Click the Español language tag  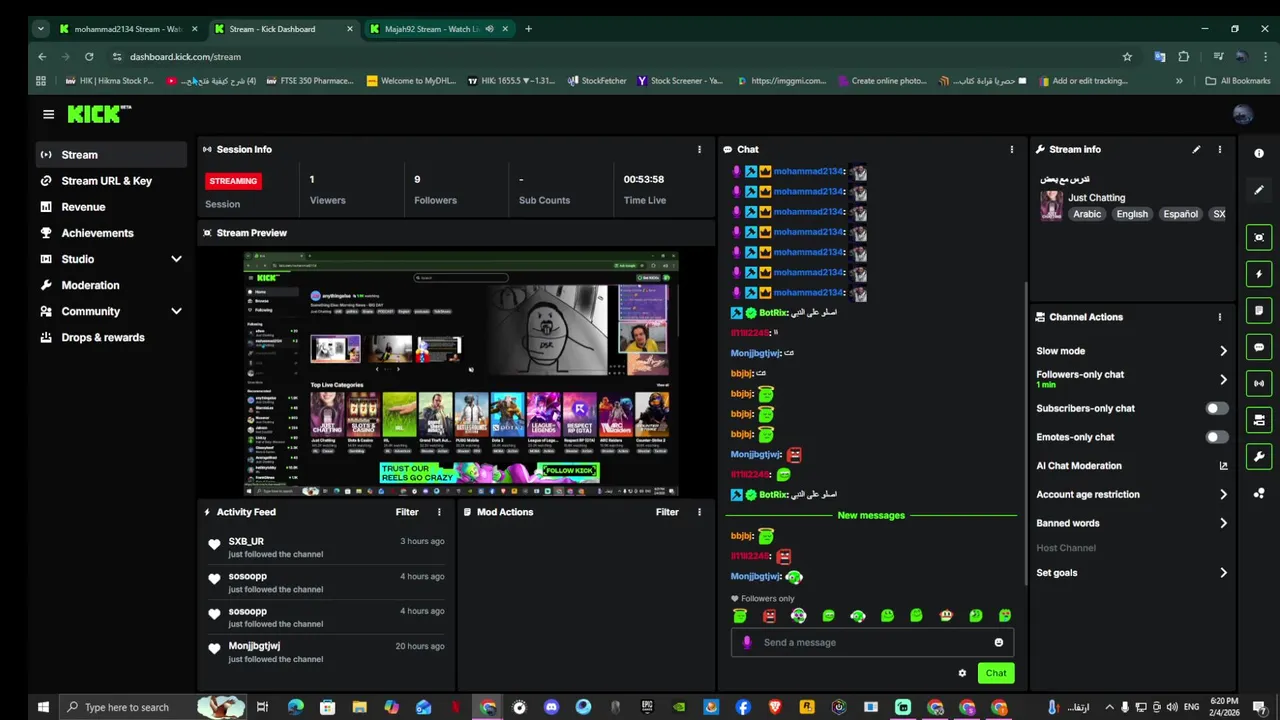(x=1180, y=214)
